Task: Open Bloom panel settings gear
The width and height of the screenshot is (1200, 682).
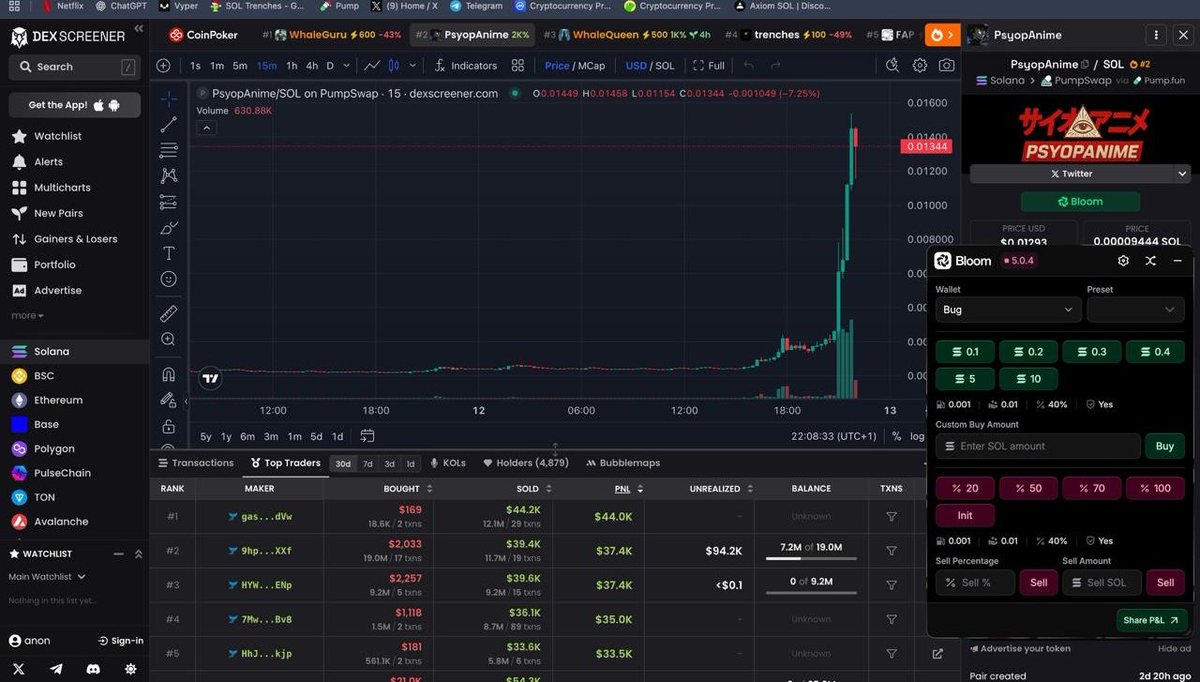Action: tap(1123, 260)
